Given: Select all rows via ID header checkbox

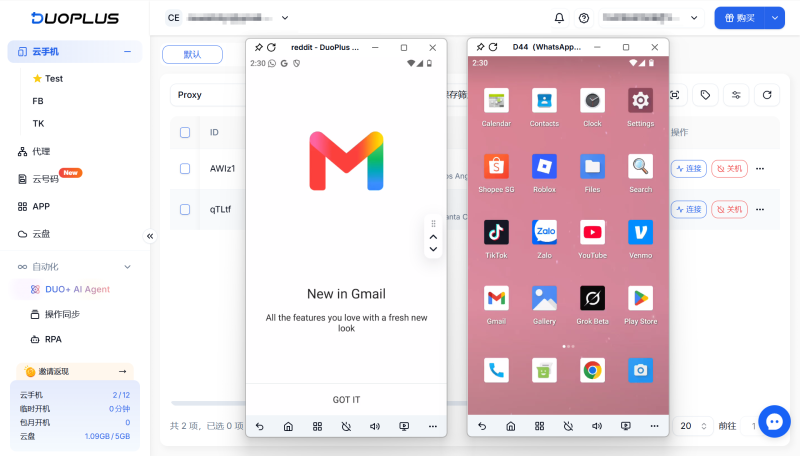Looking at the screenshot, I should pos(185,133).
